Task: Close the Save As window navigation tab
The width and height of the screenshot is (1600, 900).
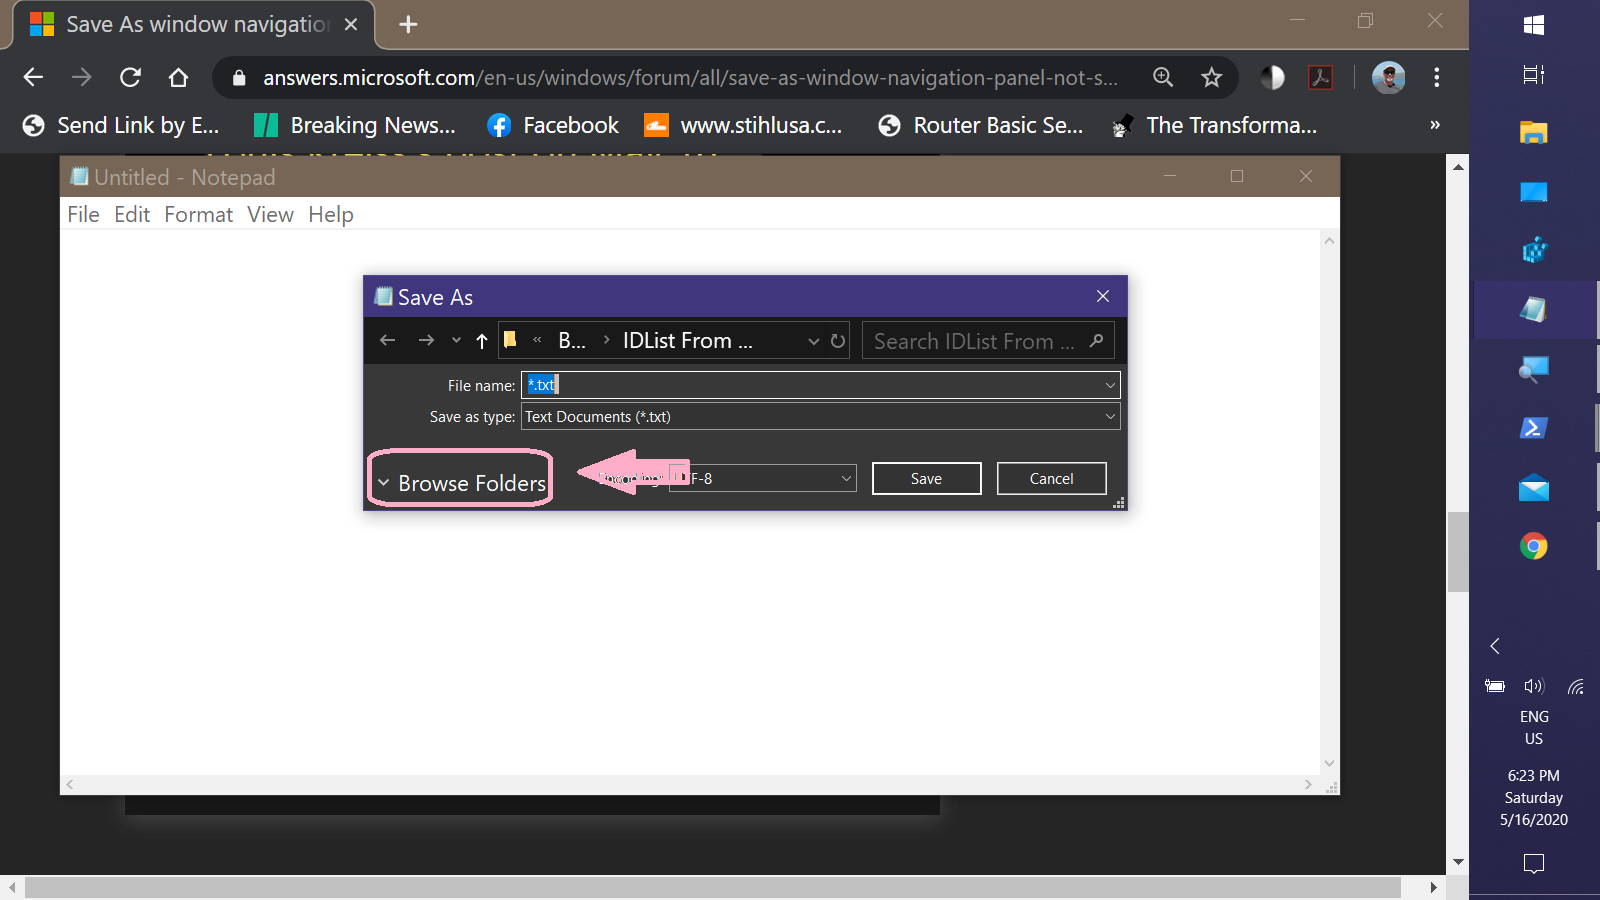Action: pos(351,24)
